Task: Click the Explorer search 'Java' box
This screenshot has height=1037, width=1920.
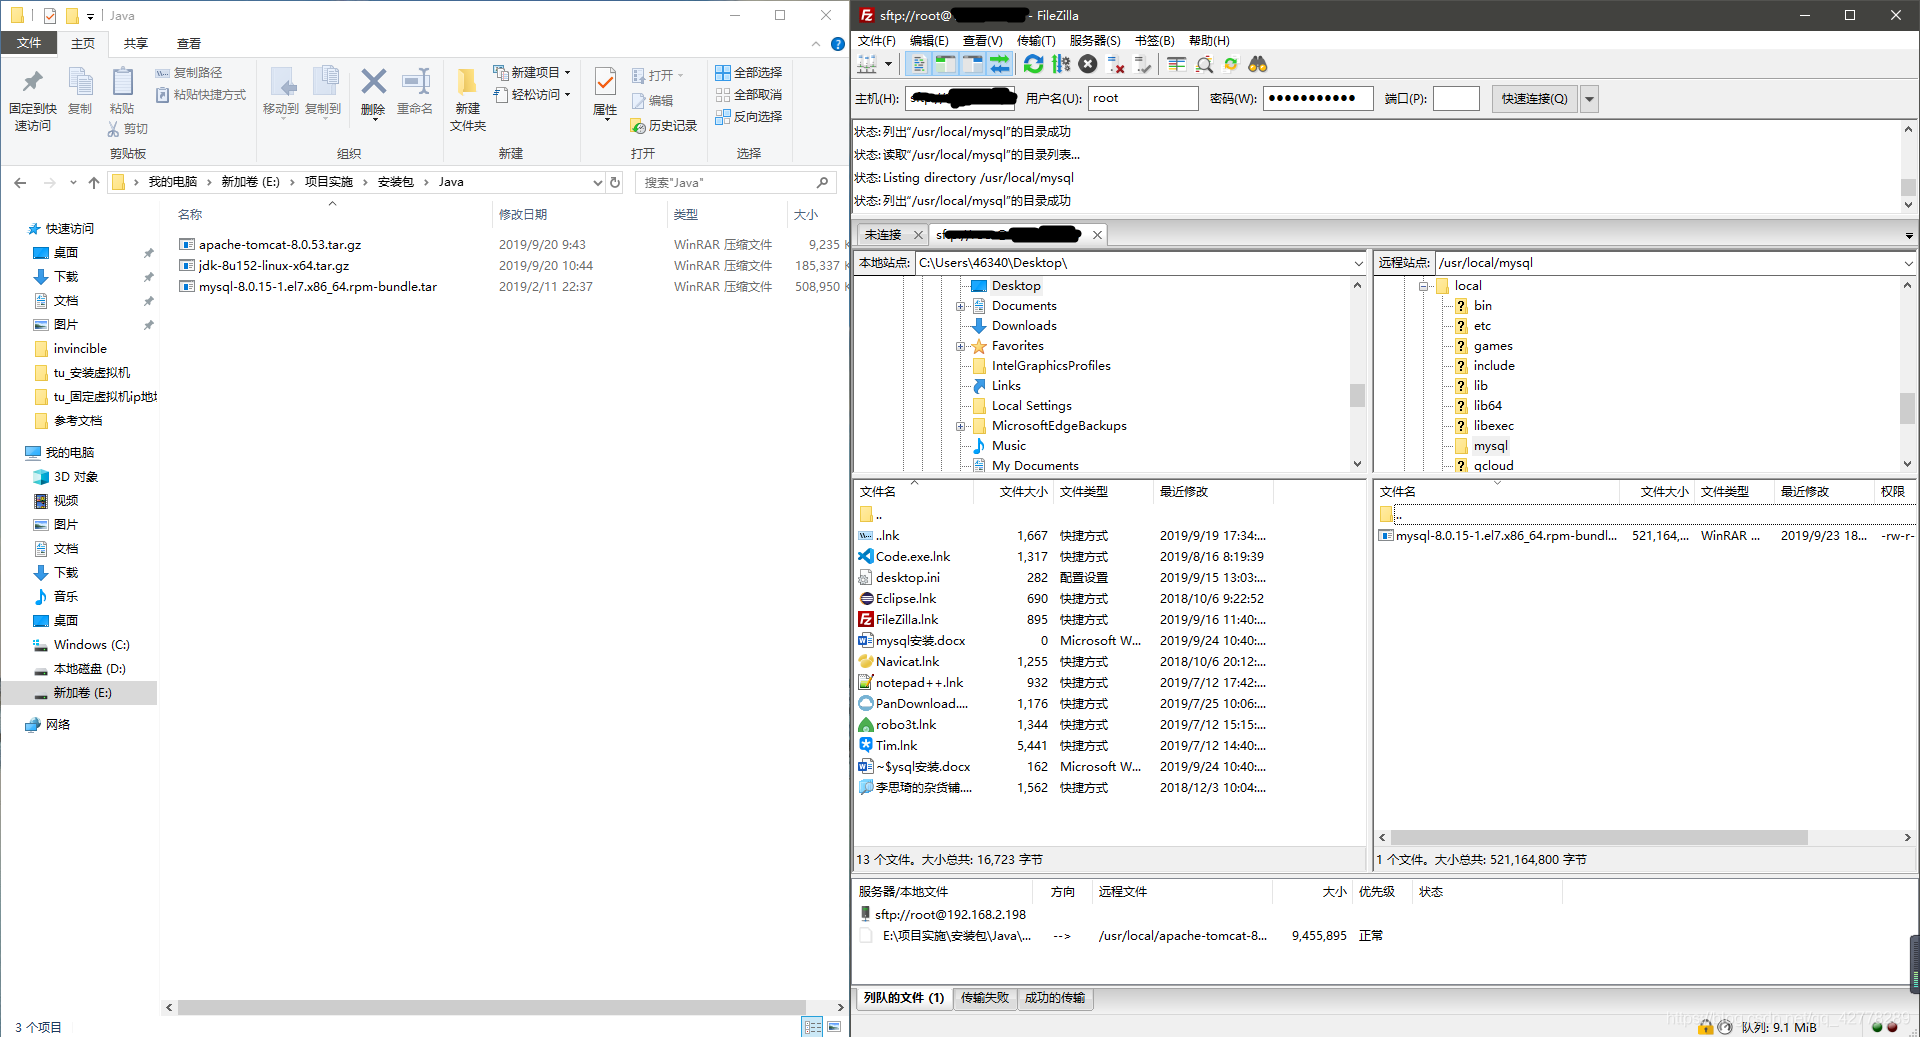Action: pyautogui.click(x=735, y=182)
